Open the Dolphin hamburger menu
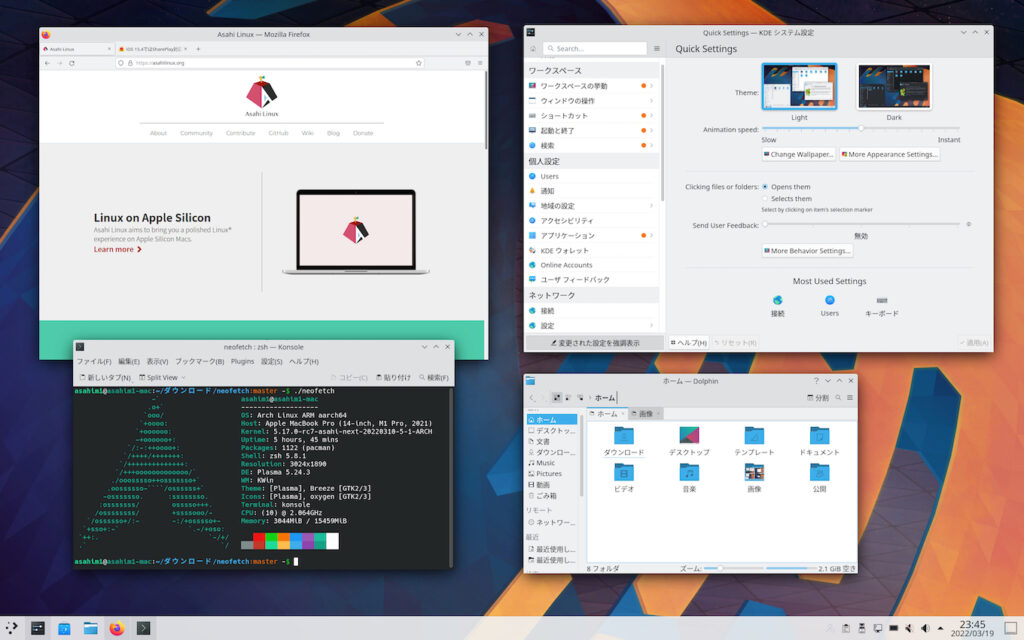1024x640 pixels. (851, 397)
